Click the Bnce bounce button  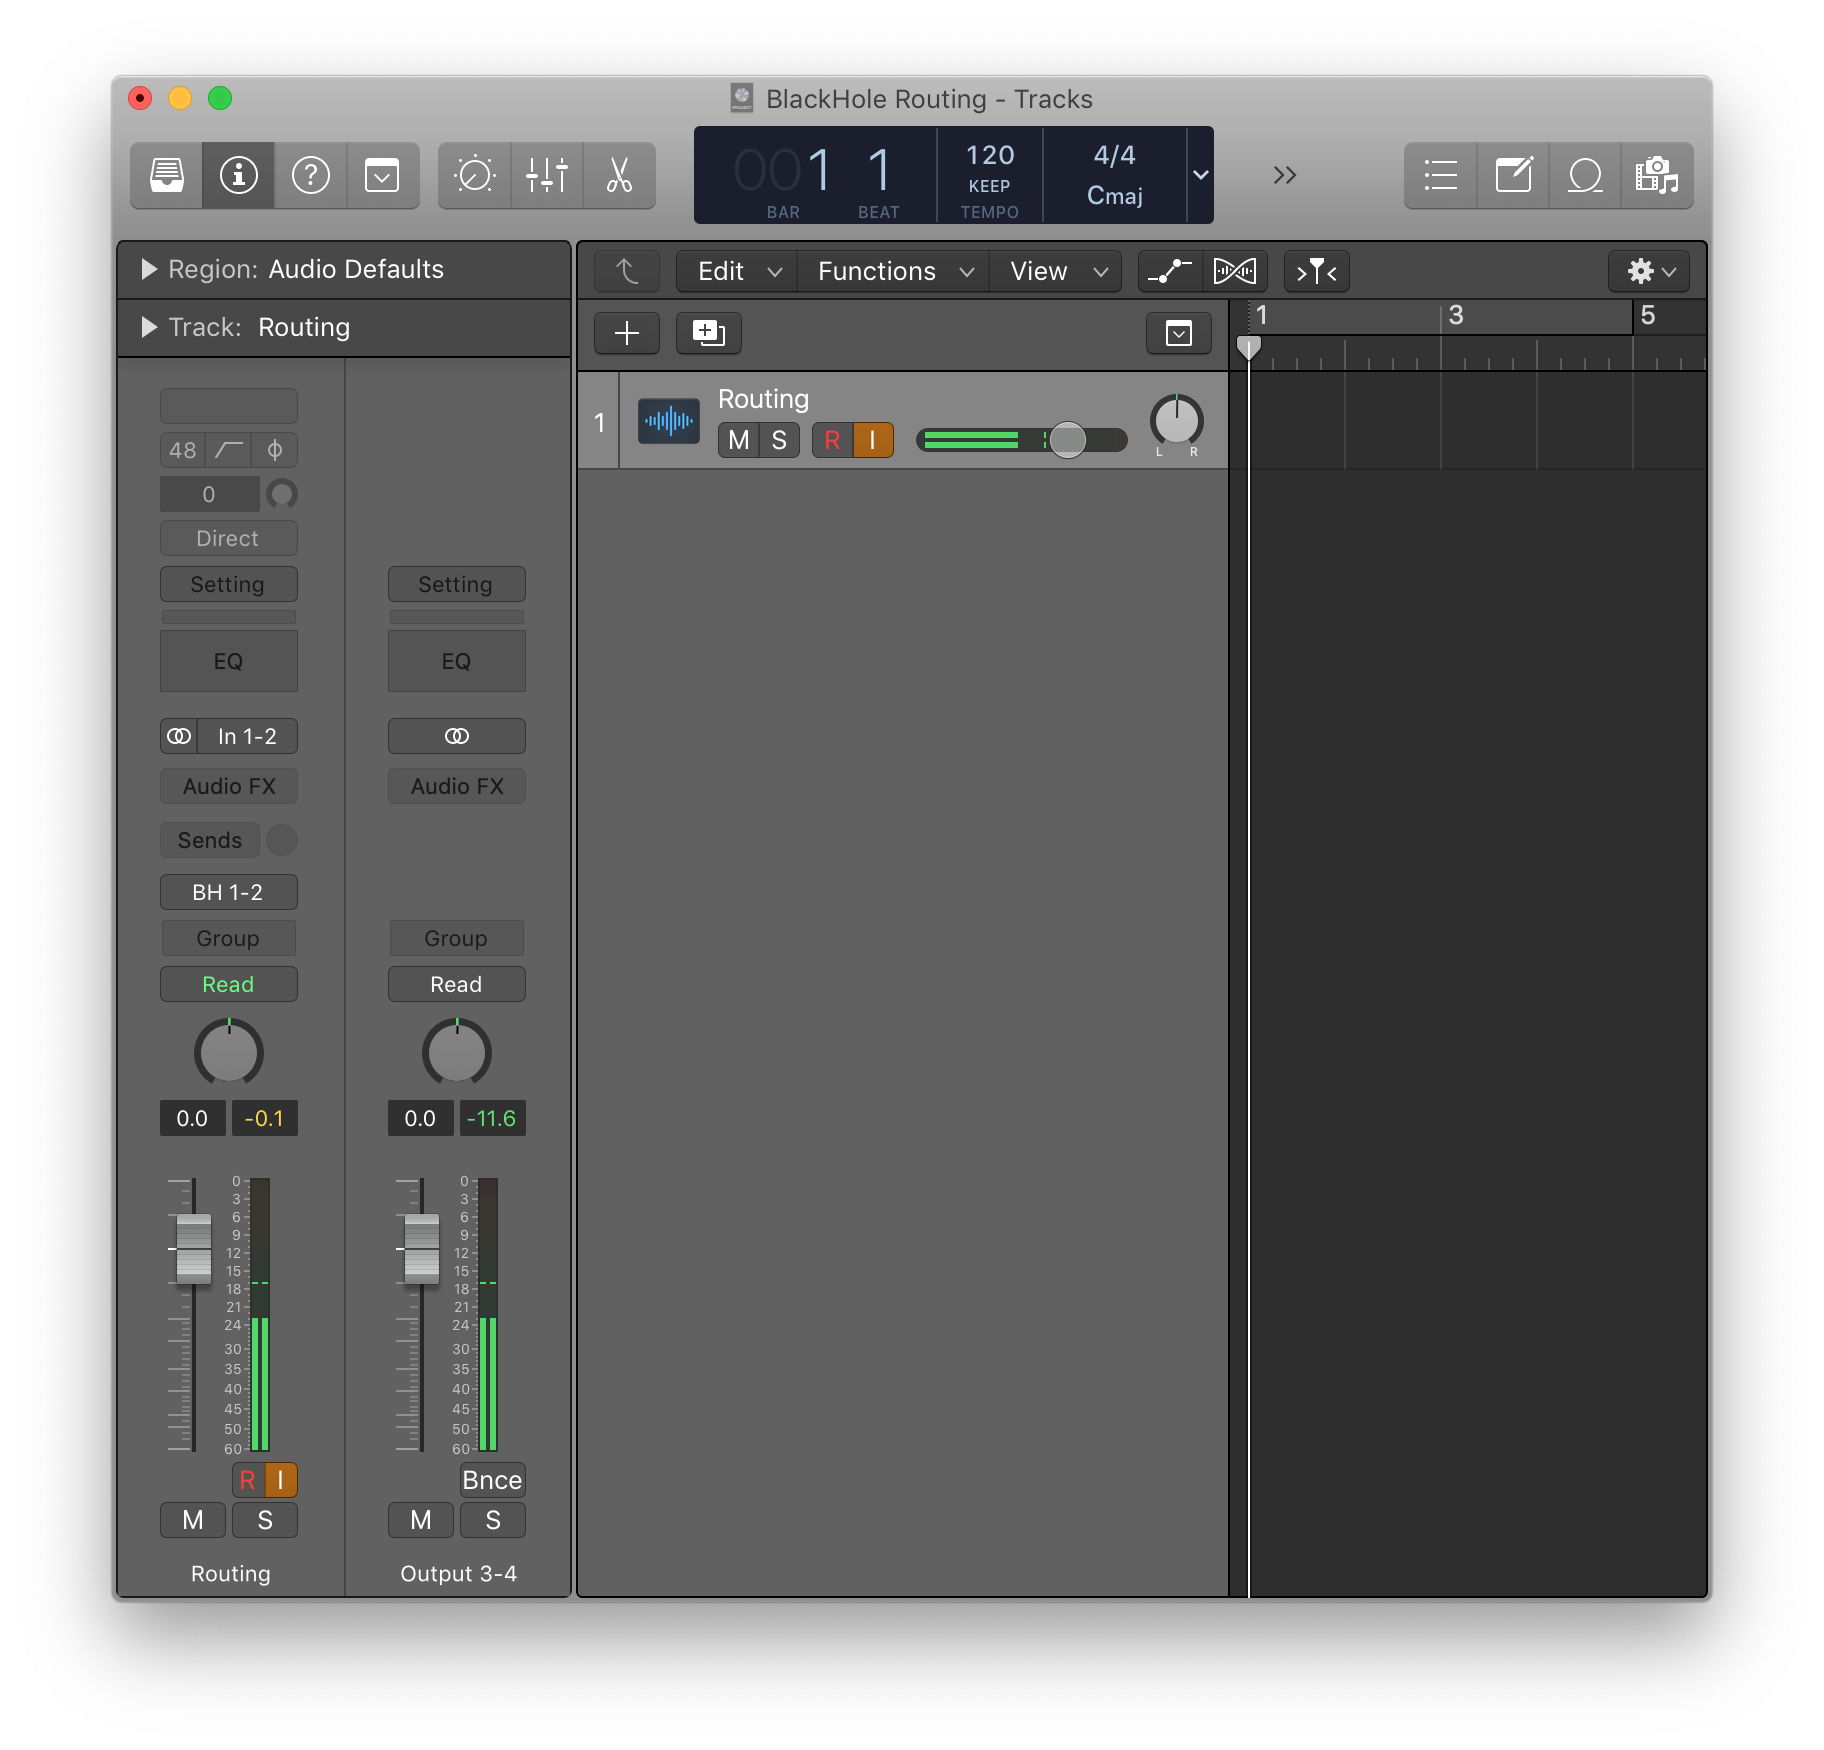pos(492,1480)
